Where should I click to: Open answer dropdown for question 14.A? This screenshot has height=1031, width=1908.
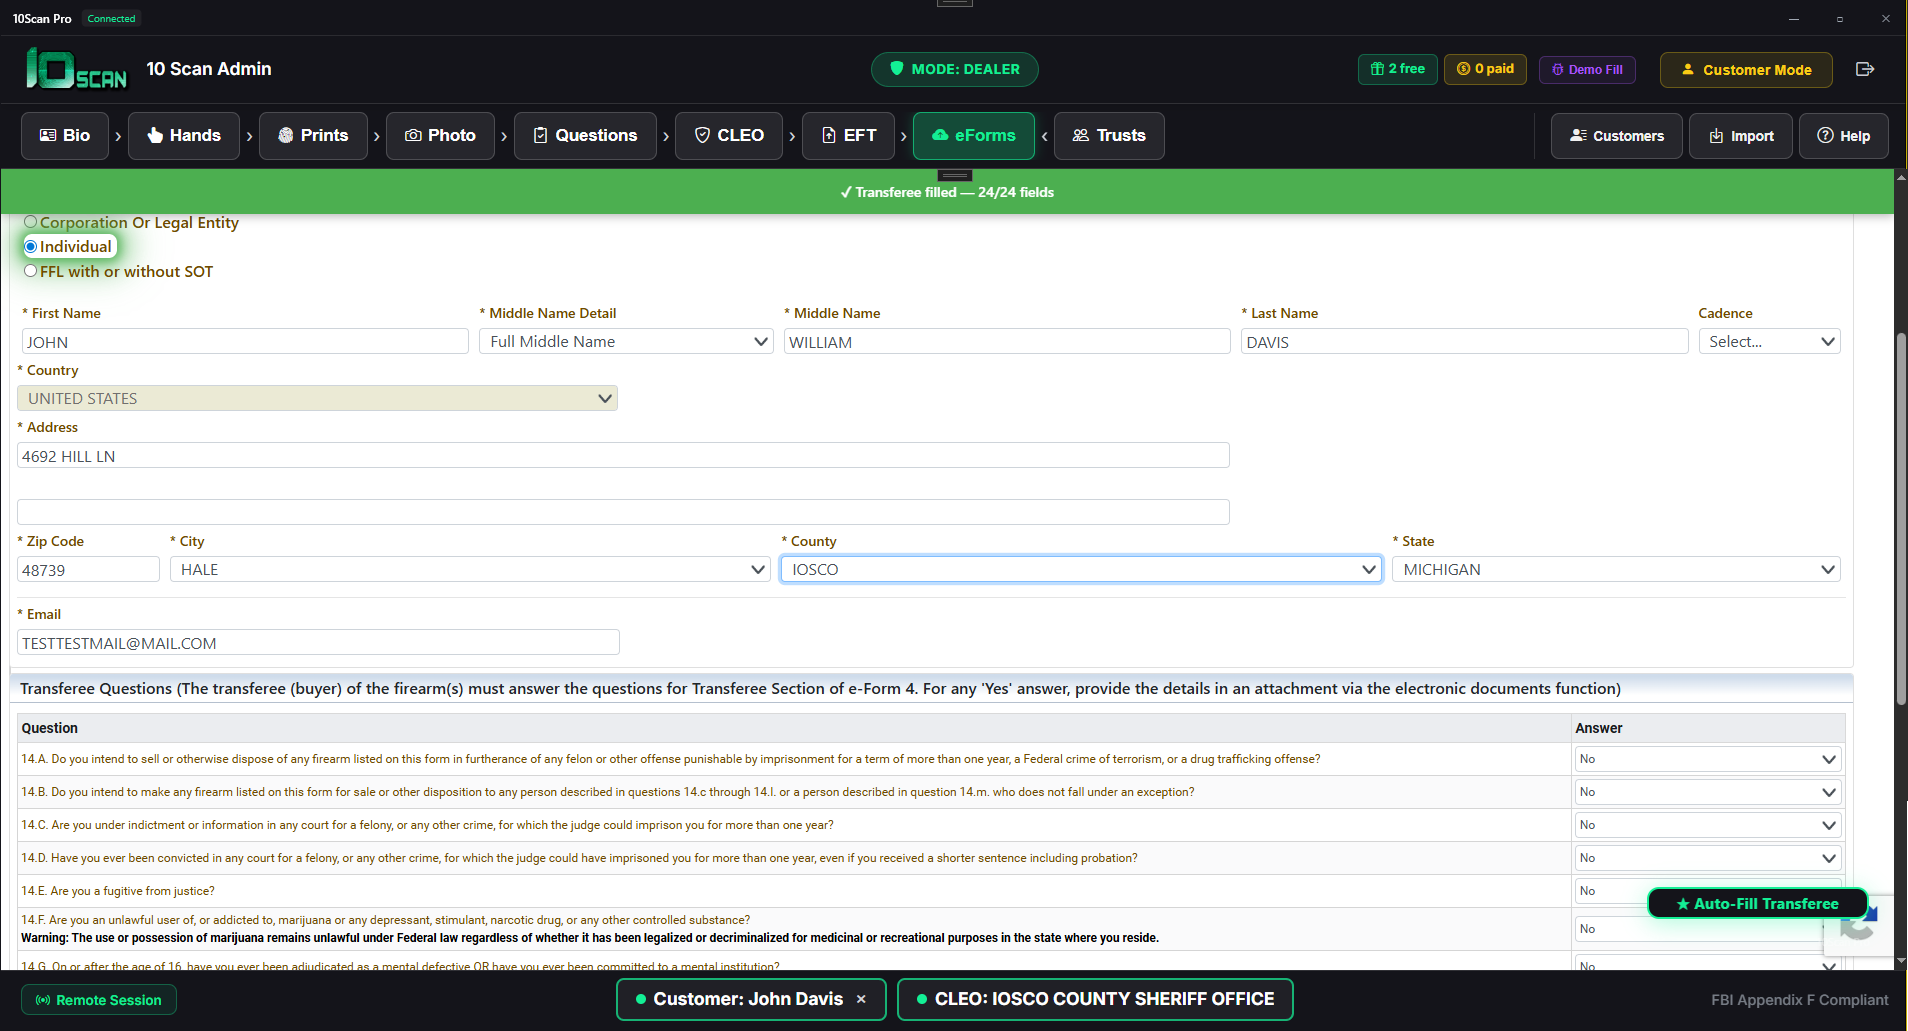pos(1708,759)
